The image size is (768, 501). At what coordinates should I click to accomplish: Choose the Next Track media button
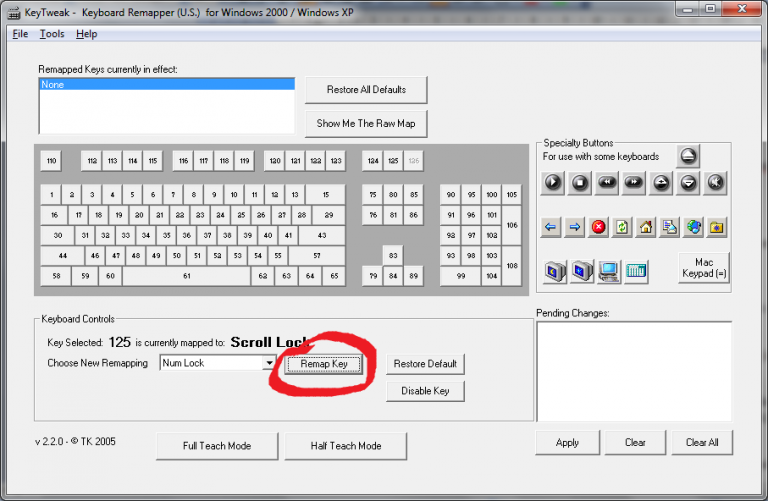633,183
